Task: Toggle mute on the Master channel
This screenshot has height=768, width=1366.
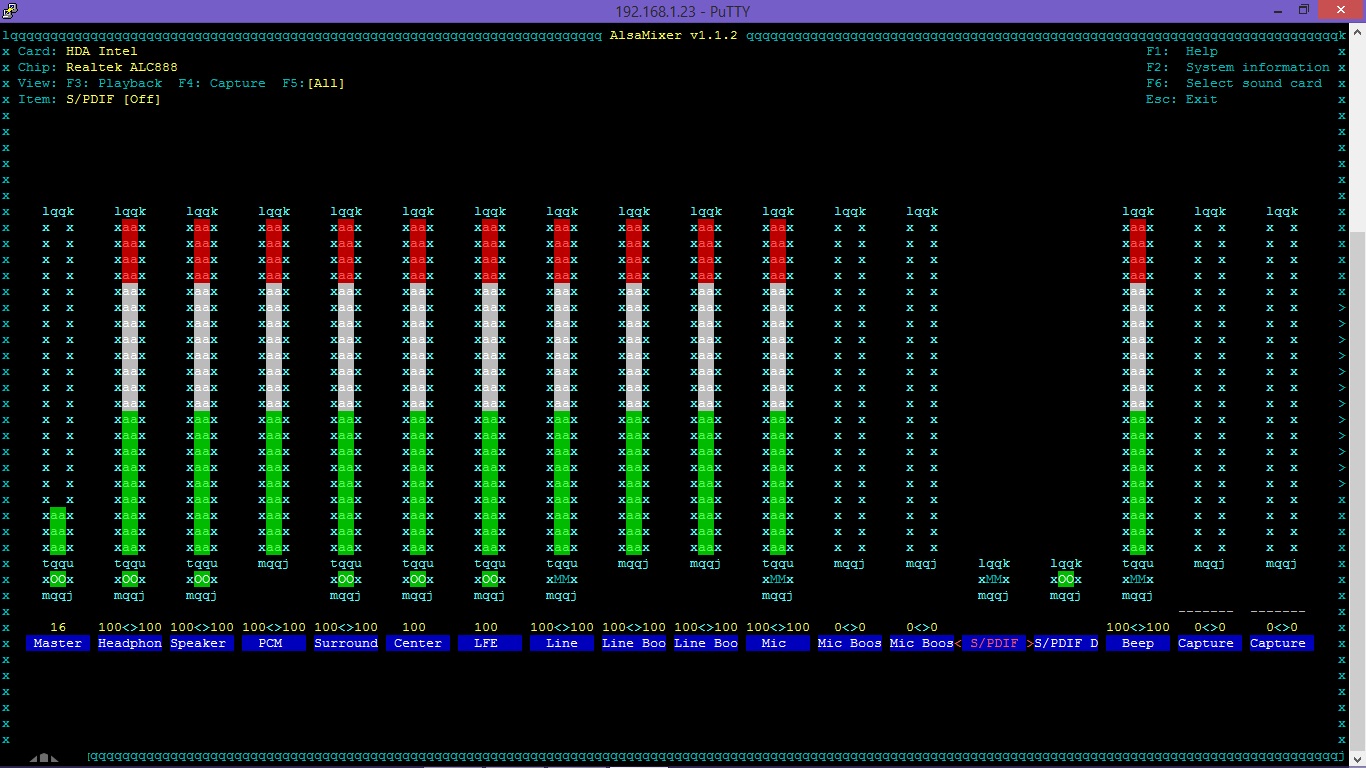Action: pos(58,579)
